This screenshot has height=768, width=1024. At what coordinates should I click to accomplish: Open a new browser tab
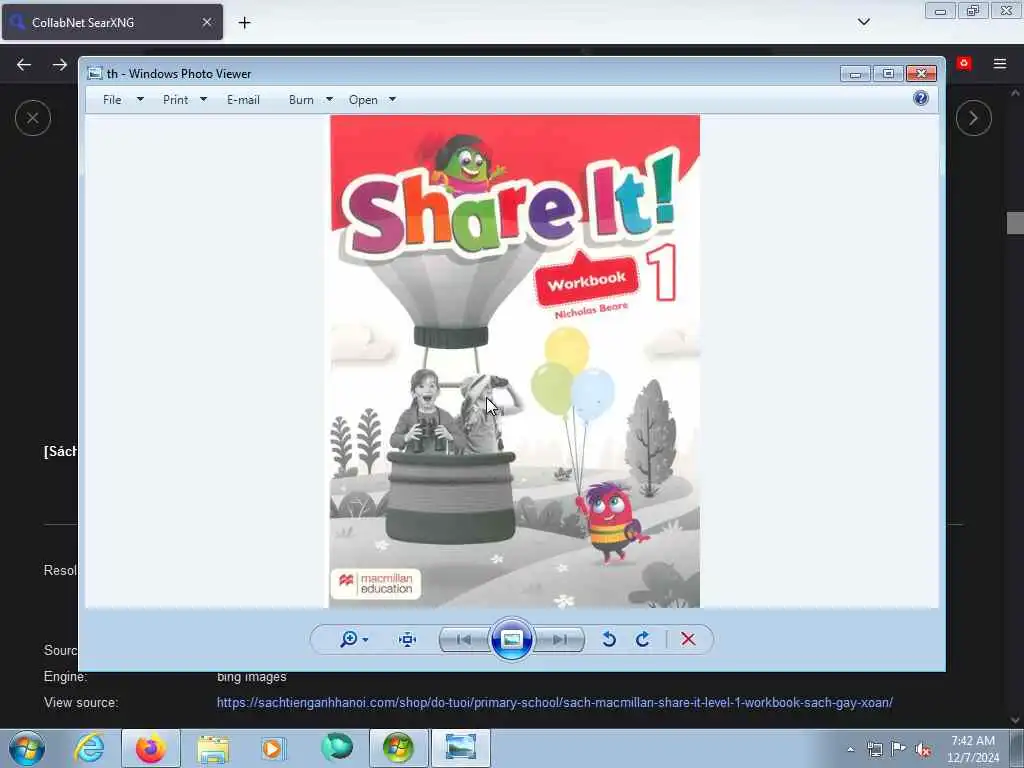point(244,23)
